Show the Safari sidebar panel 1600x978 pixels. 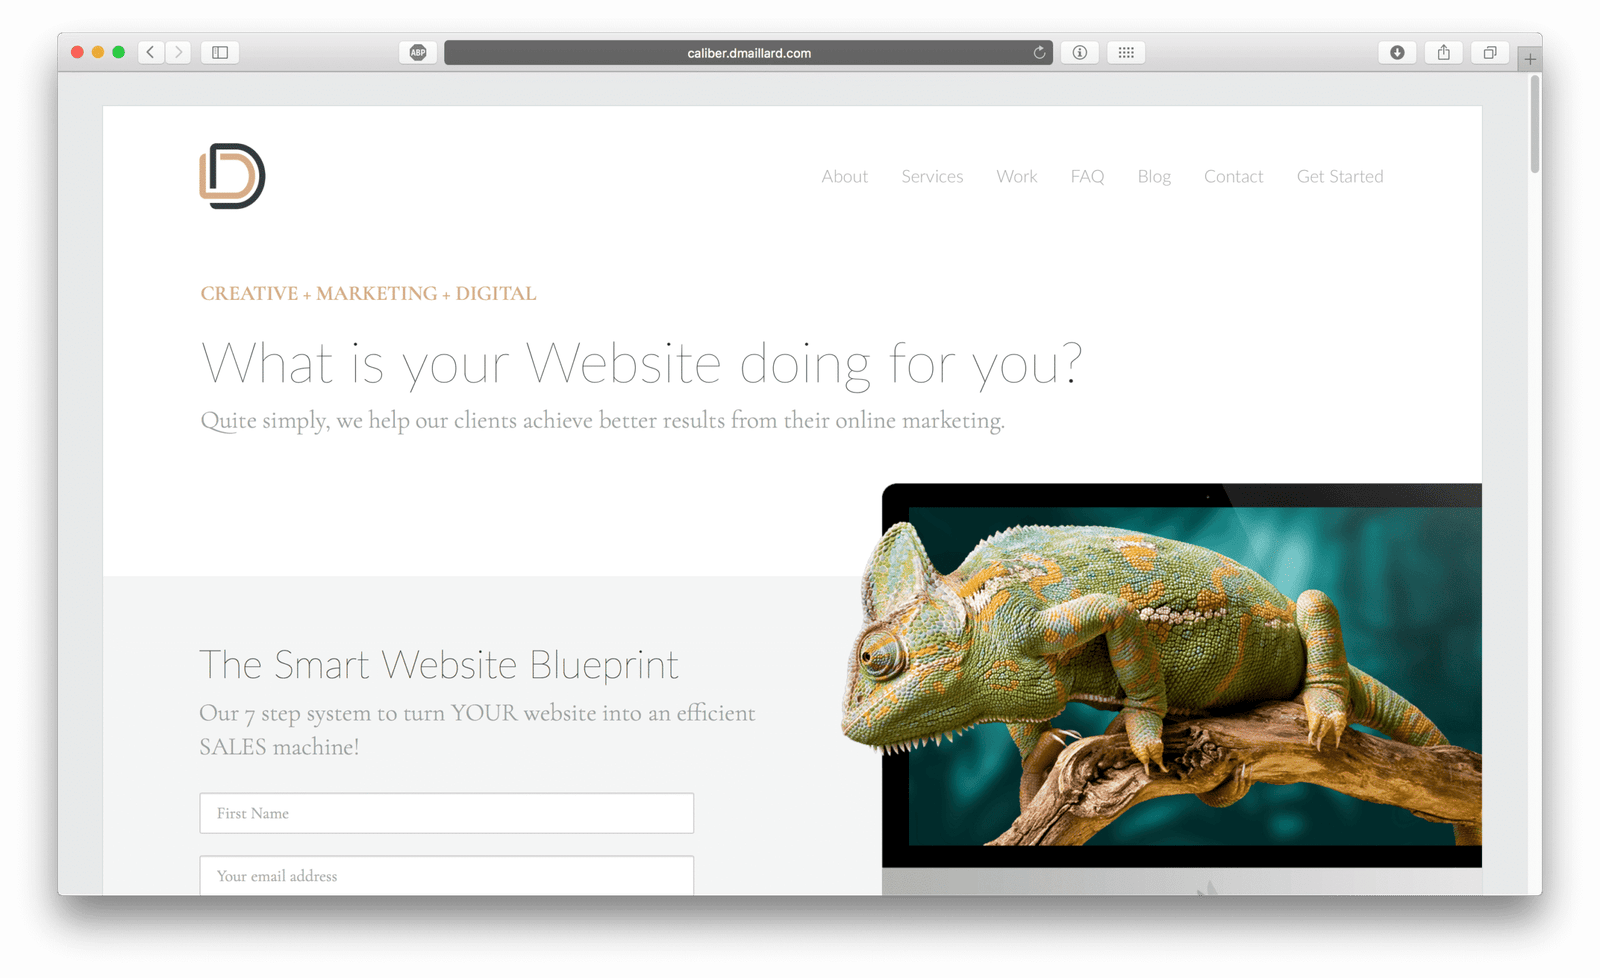(x=220, y=52)
